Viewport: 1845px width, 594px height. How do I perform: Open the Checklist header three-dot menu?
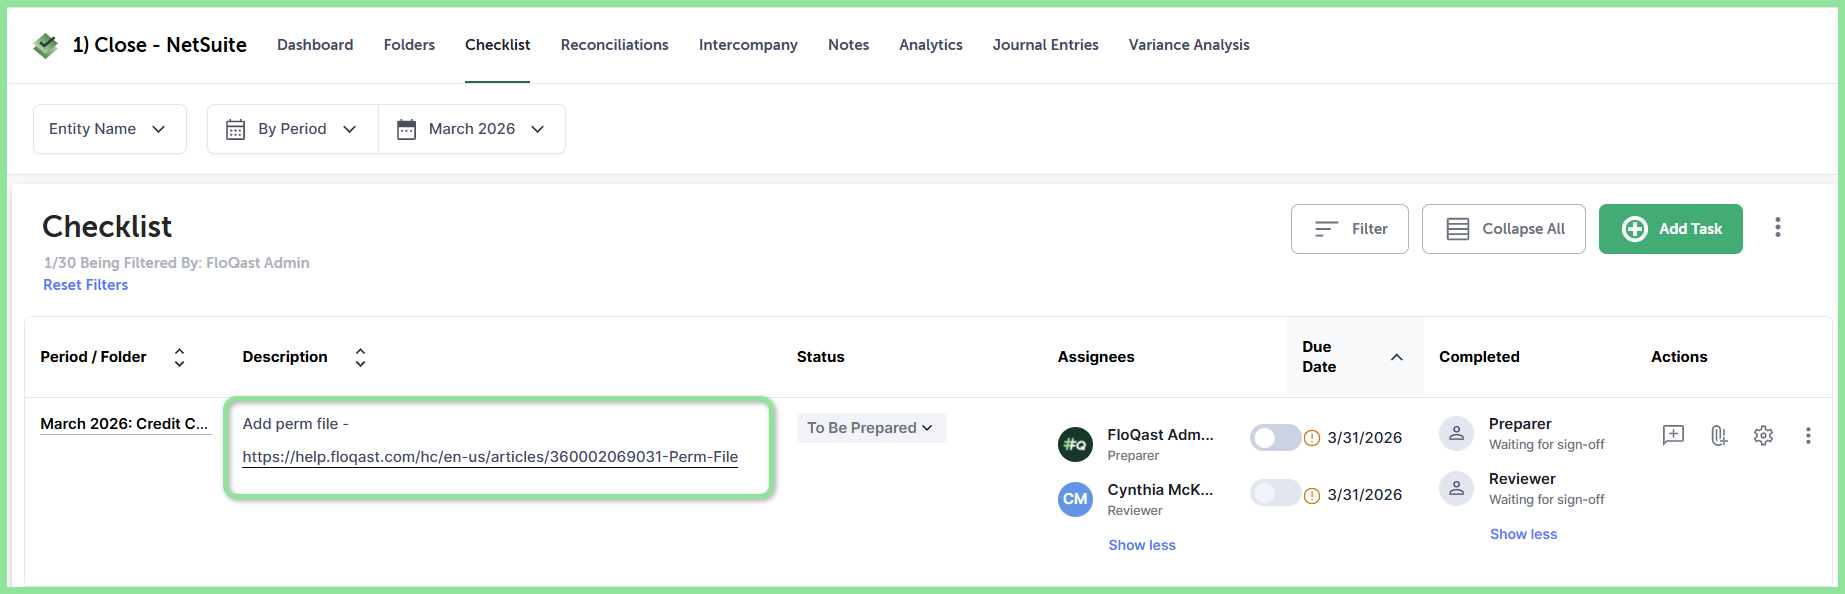coord(1777,228)
